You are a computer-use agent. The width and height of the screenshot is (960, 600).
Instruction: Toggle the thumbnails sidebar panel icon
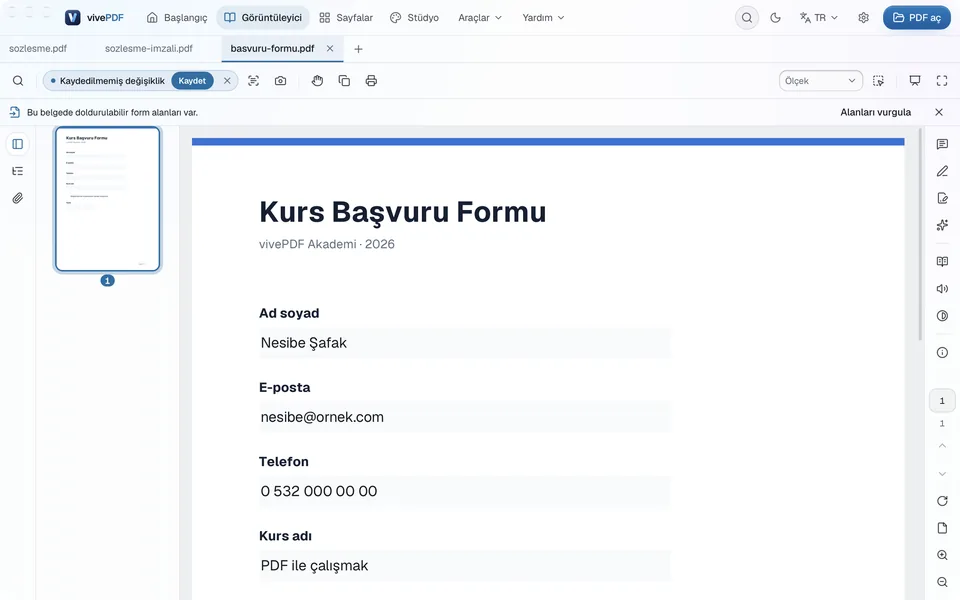[x=18, y=144]
